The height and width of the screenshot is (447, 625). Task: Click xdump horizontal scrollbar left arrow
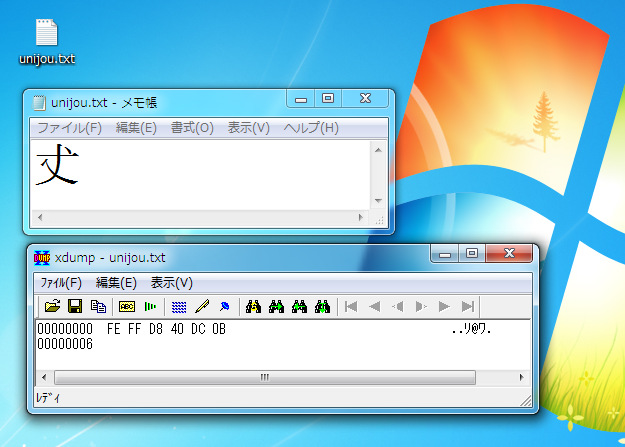[44, 377]
